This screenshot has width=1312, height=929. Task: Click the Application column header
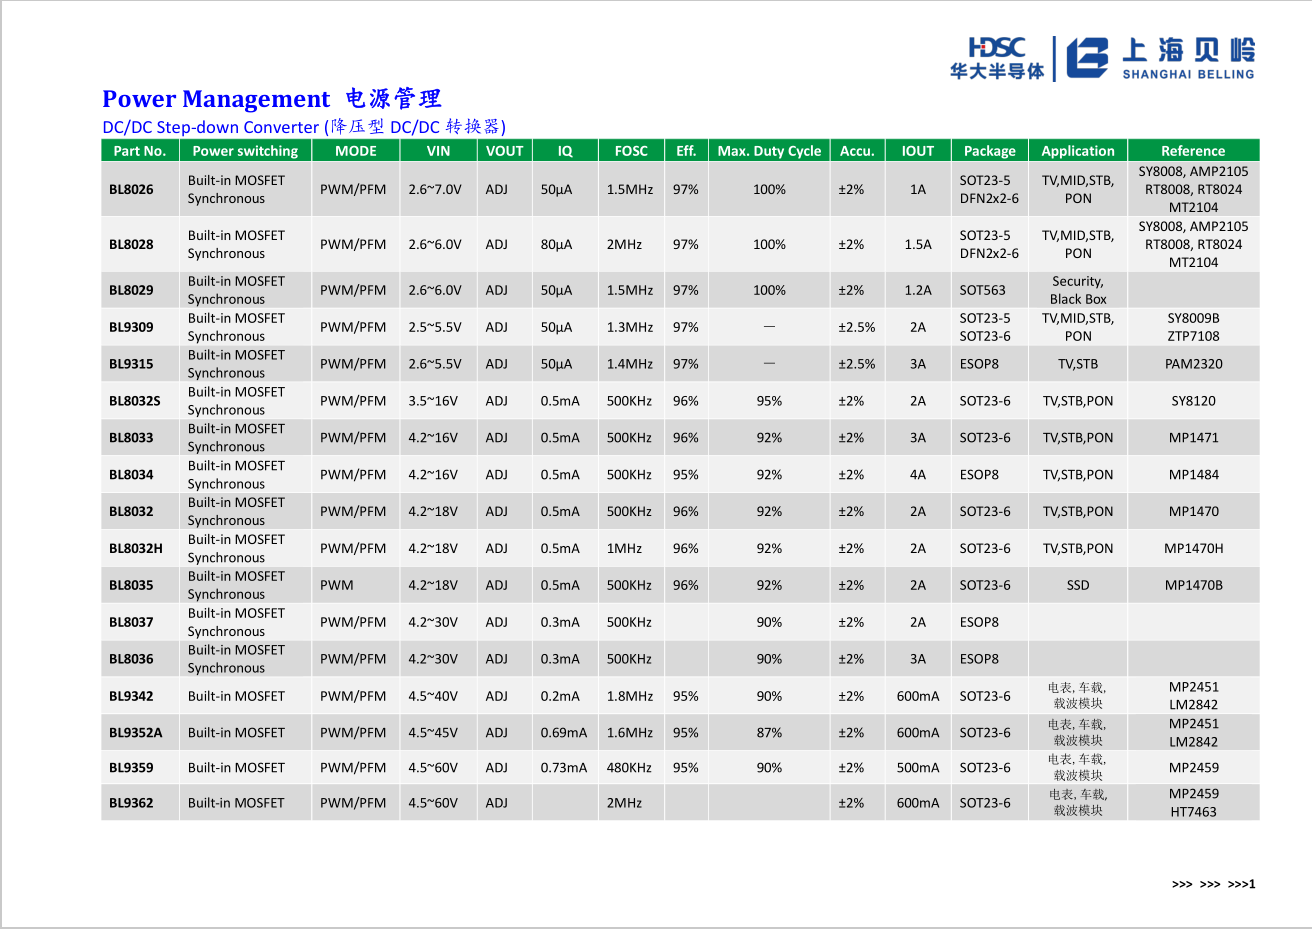(1077, 151)
